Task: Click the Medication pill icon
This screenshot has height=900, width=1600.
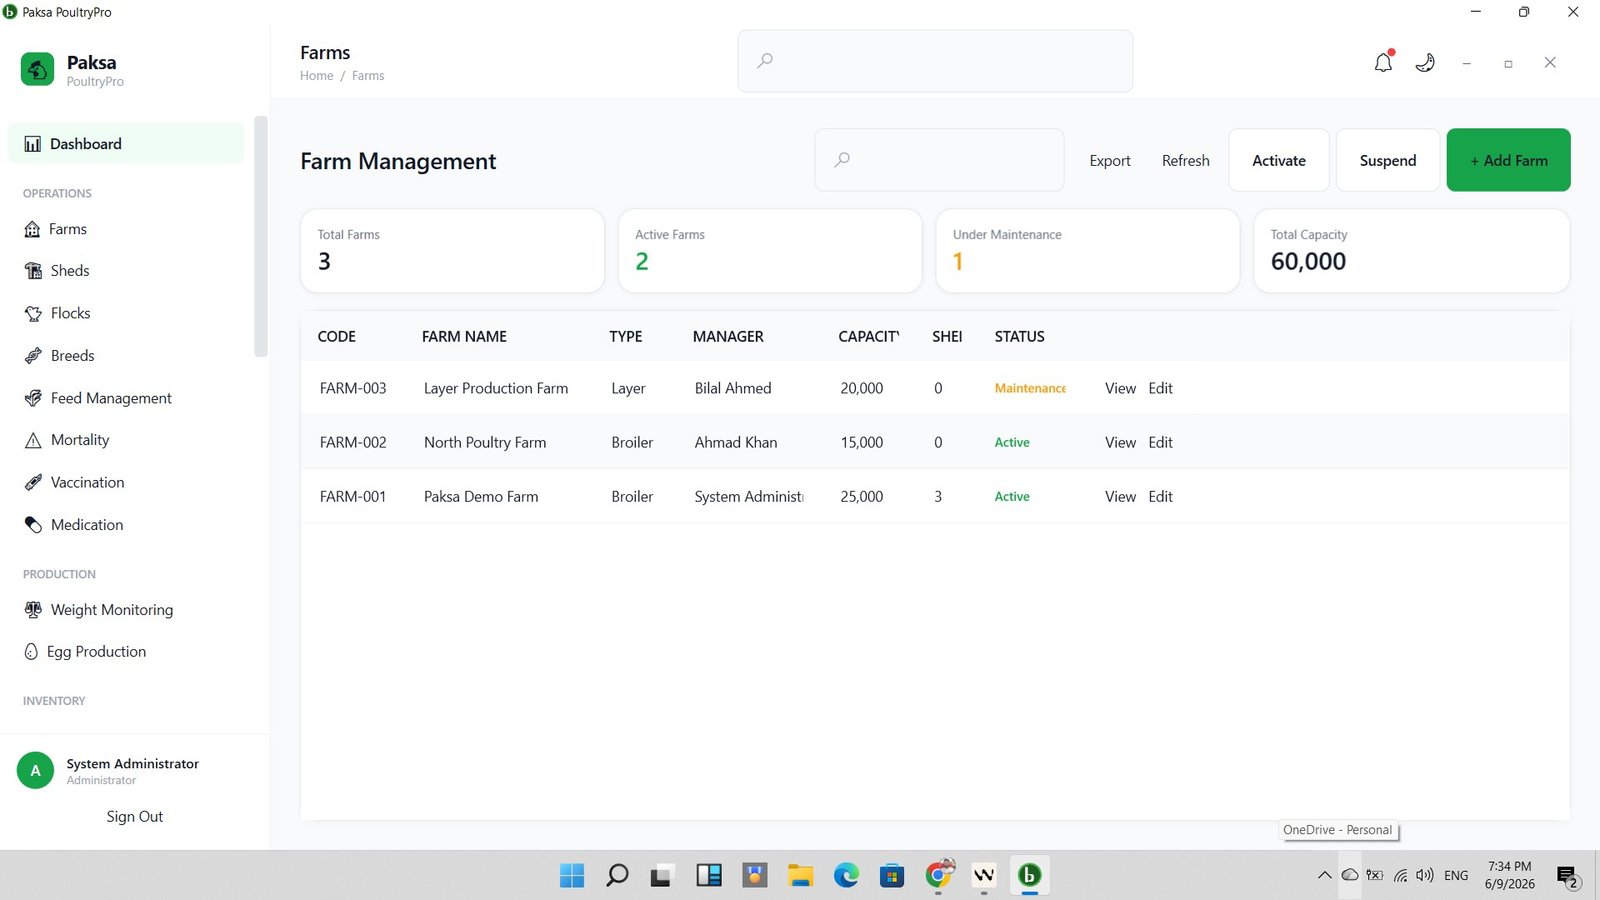Action: [33, 525]
